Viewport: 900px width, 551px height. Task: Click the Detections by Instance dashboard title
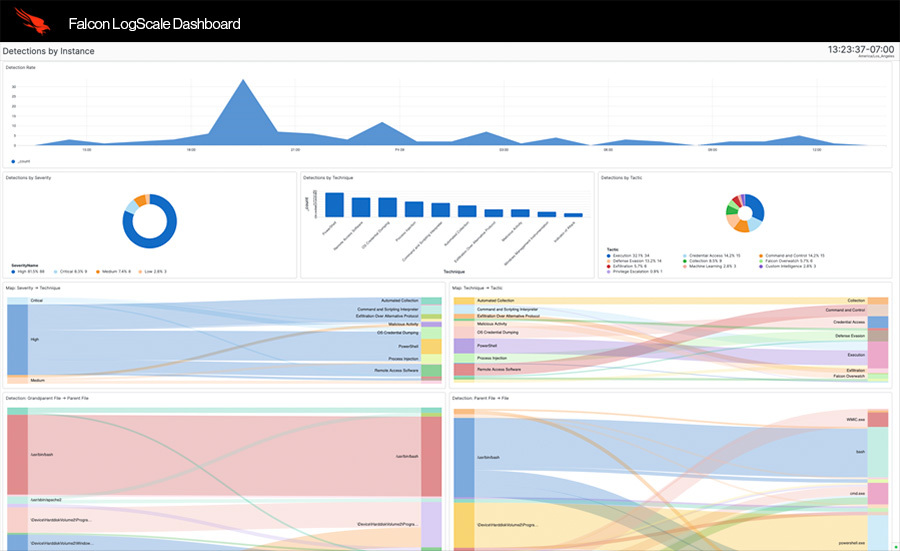pos(48,50)
